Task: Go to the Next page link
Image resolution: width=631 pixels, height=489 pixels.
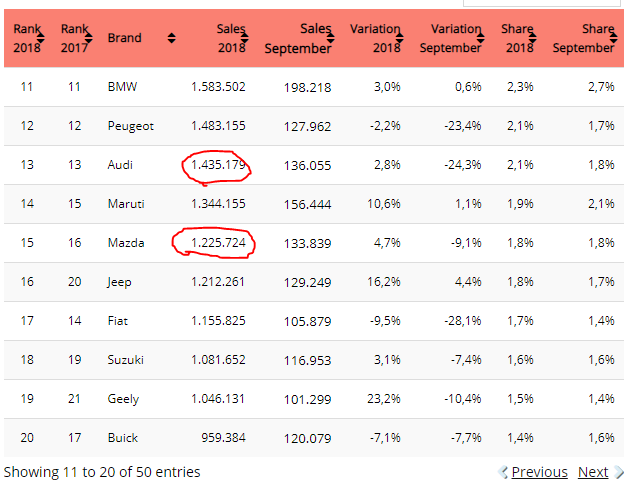Action: tap(593, 472)
